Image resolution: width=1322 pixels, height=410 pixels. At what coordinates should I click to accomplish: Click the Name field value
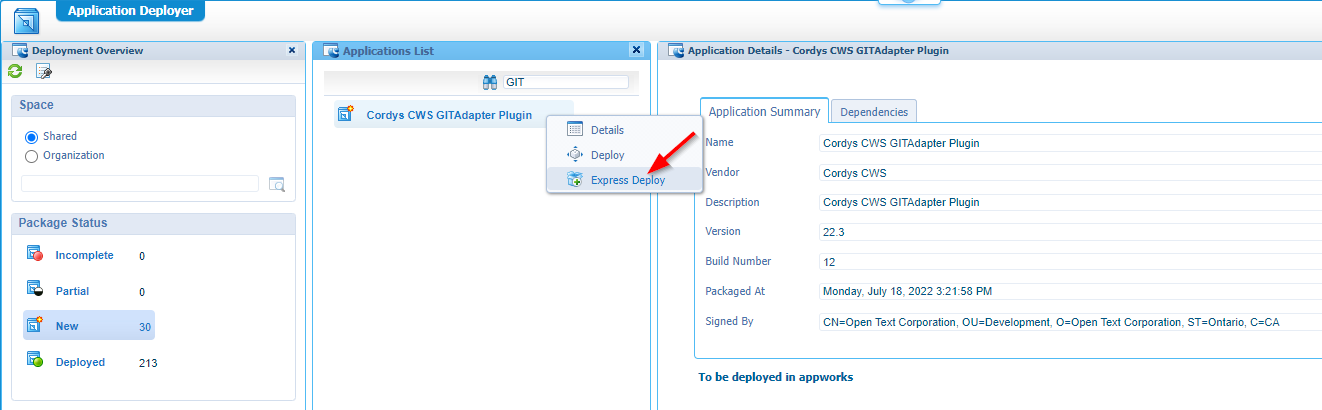click(1070, 143)
